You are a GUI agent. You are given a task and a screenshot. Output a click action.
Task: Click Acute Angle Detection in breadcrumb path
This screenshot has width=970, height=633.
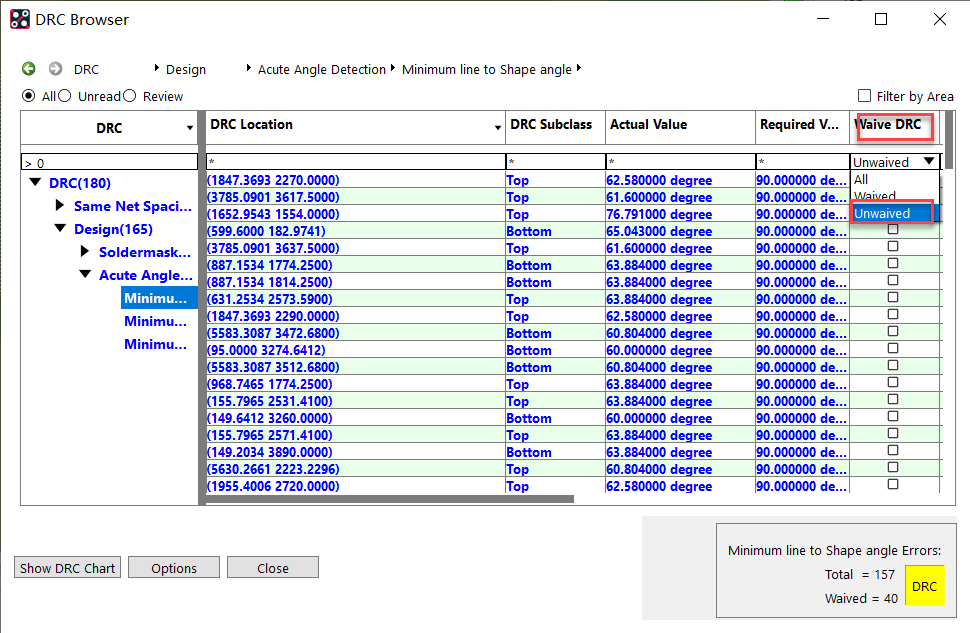pyautogui.click(x=321, y=70)
